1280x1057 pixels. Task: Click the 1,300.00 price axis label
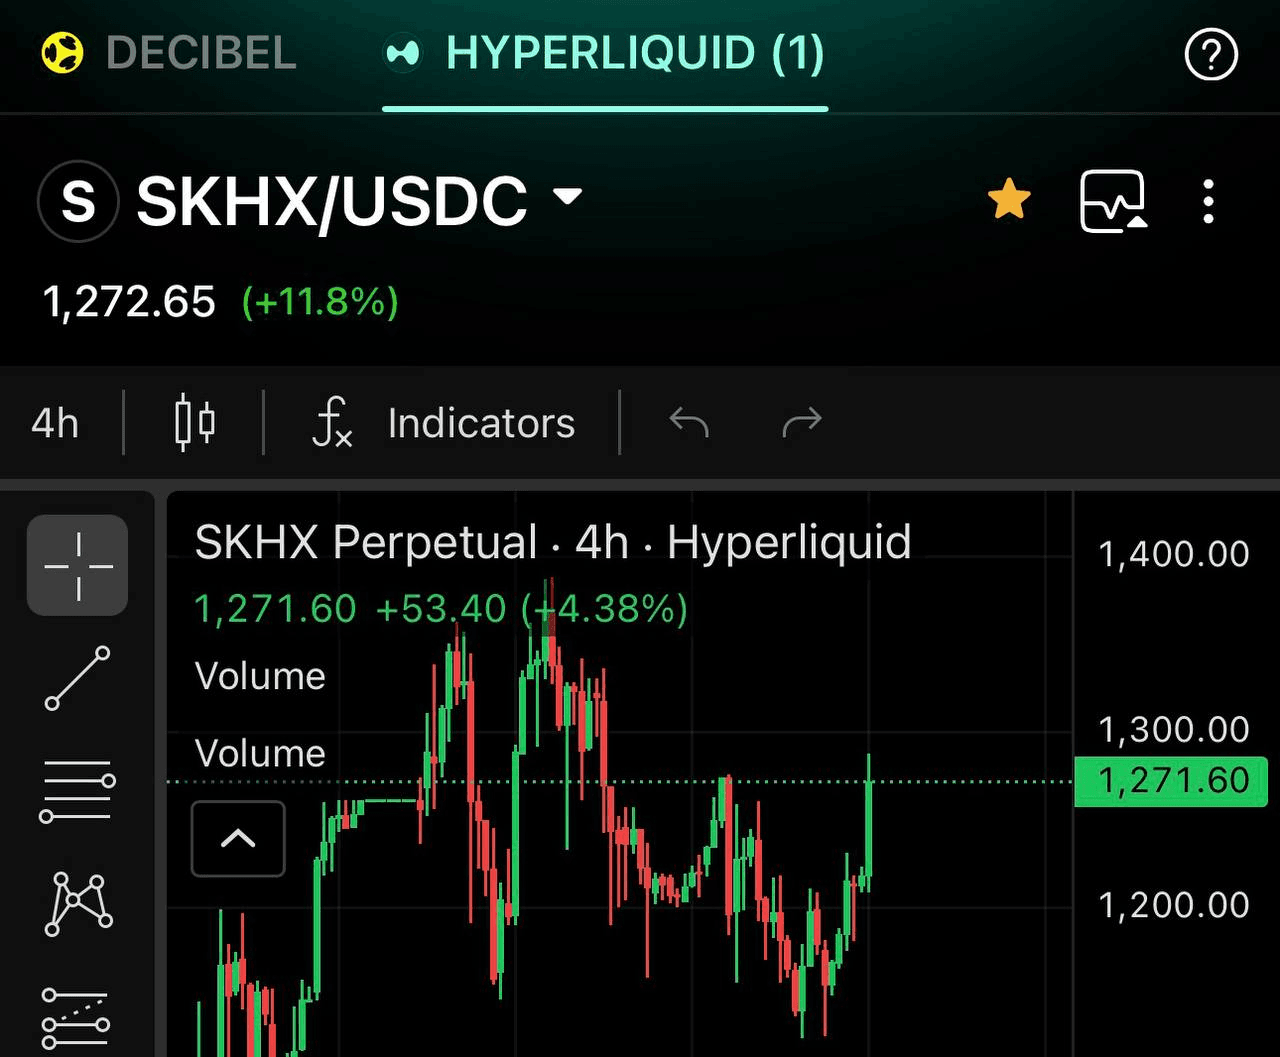(1174, 730)
